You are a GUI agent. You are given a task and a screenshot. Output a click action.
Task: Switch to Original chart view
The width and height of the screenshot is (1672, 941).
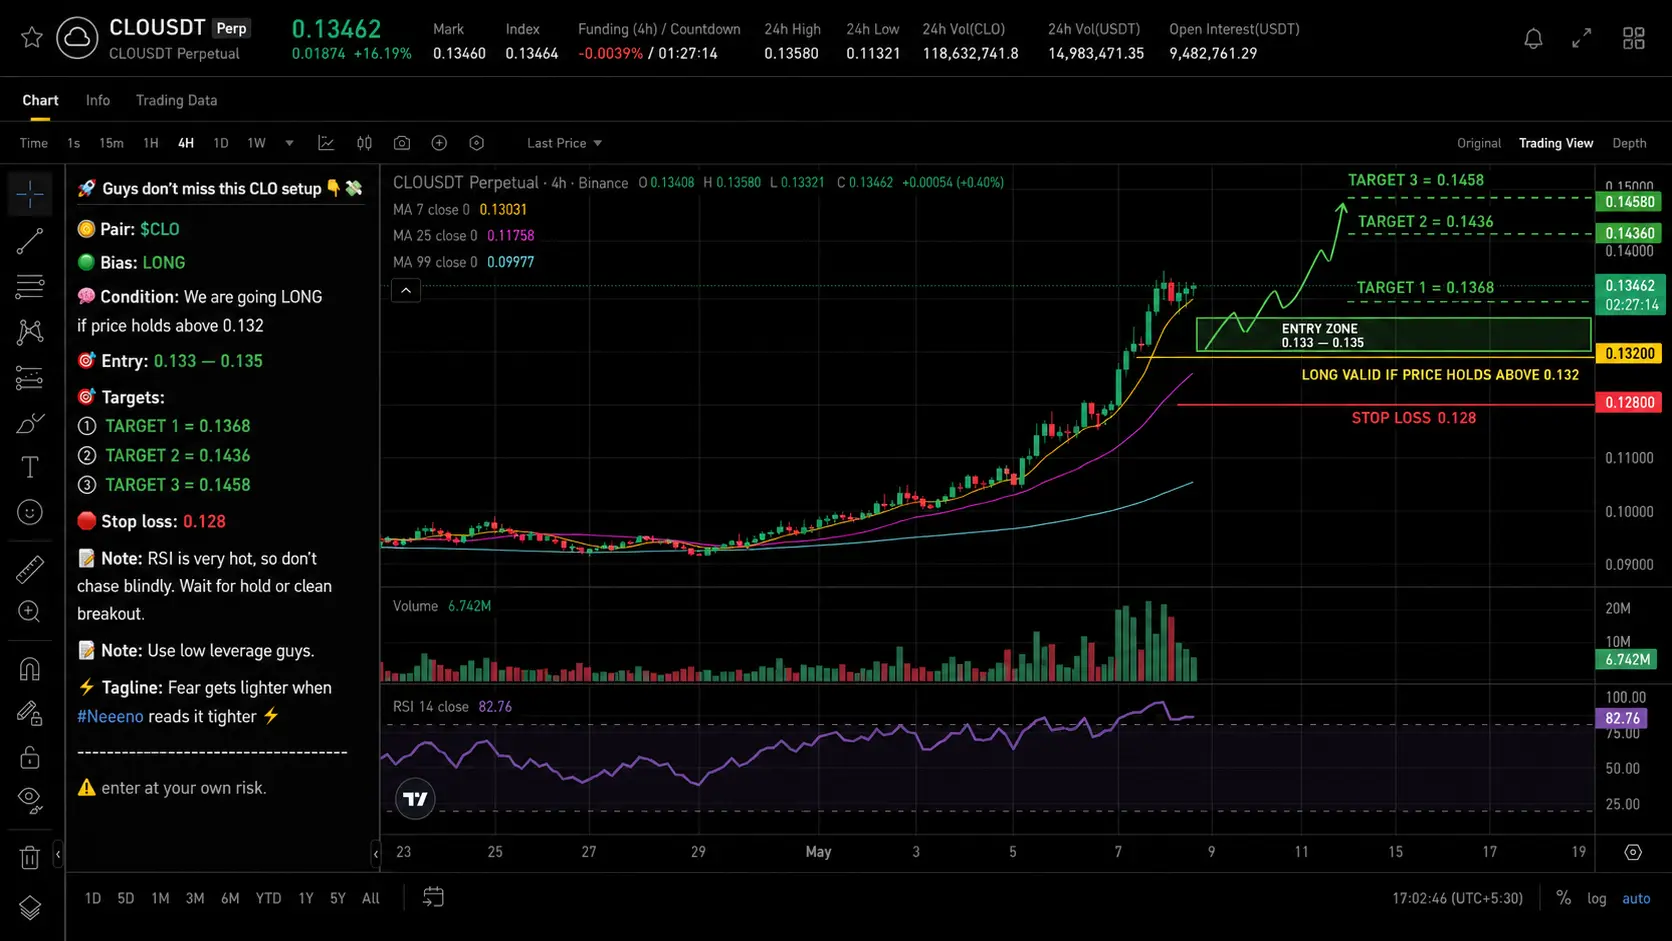coord(1479,143)
